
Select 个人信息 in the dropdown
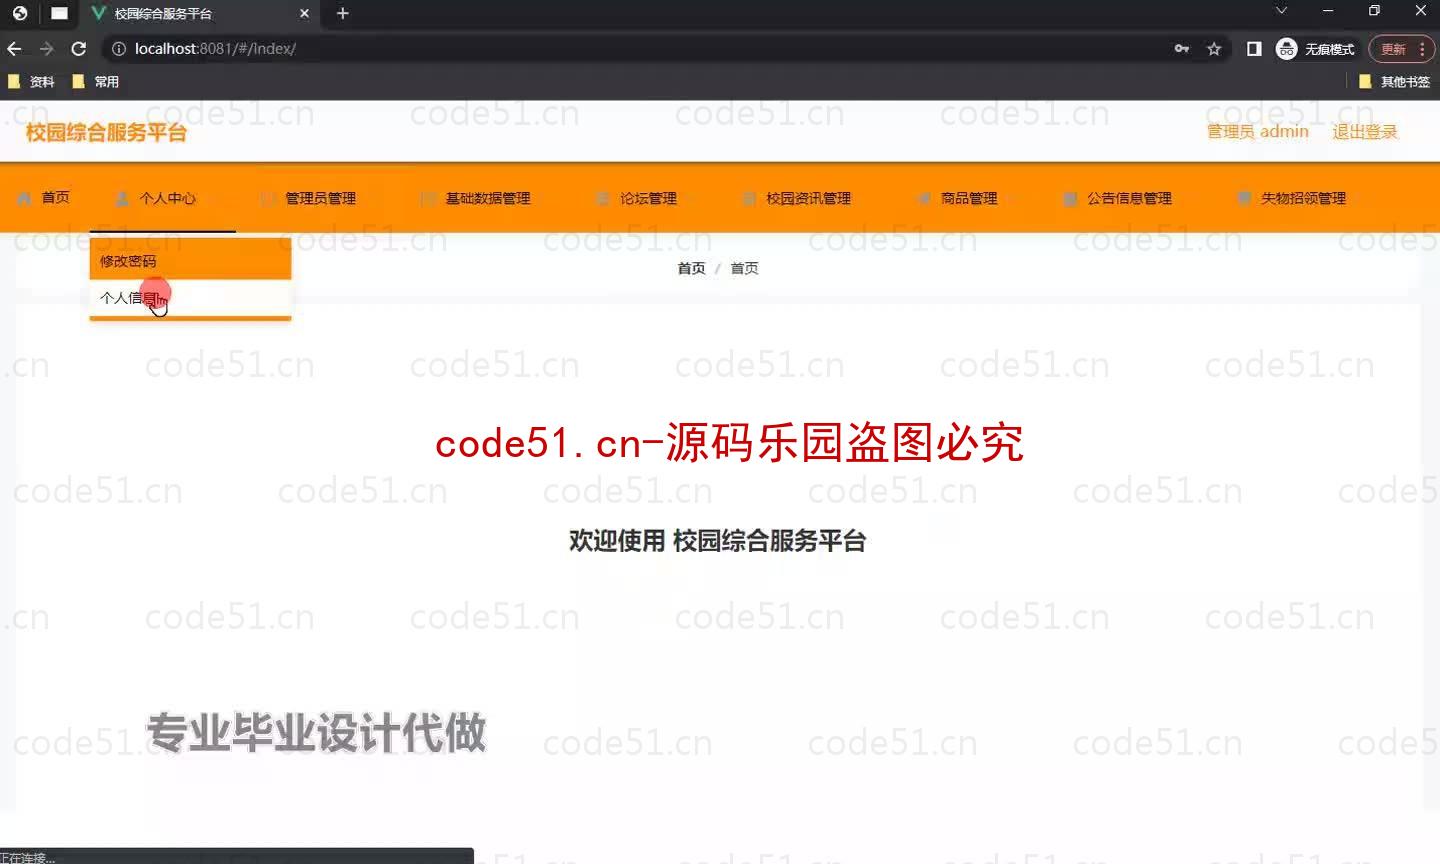click(x=190, y=298)
